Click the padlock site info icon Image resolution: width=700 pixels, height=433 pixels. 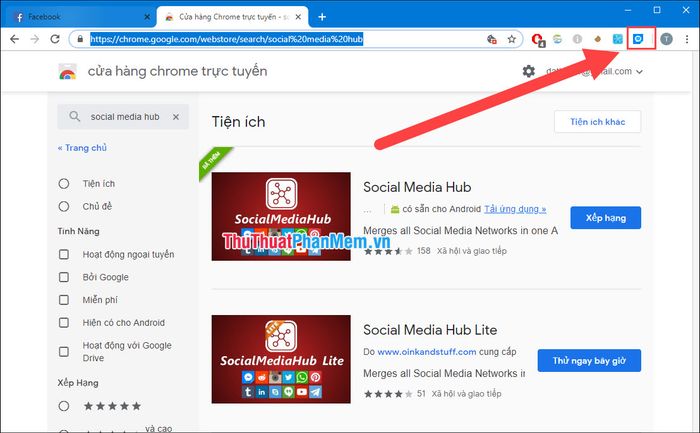[80, 39]
